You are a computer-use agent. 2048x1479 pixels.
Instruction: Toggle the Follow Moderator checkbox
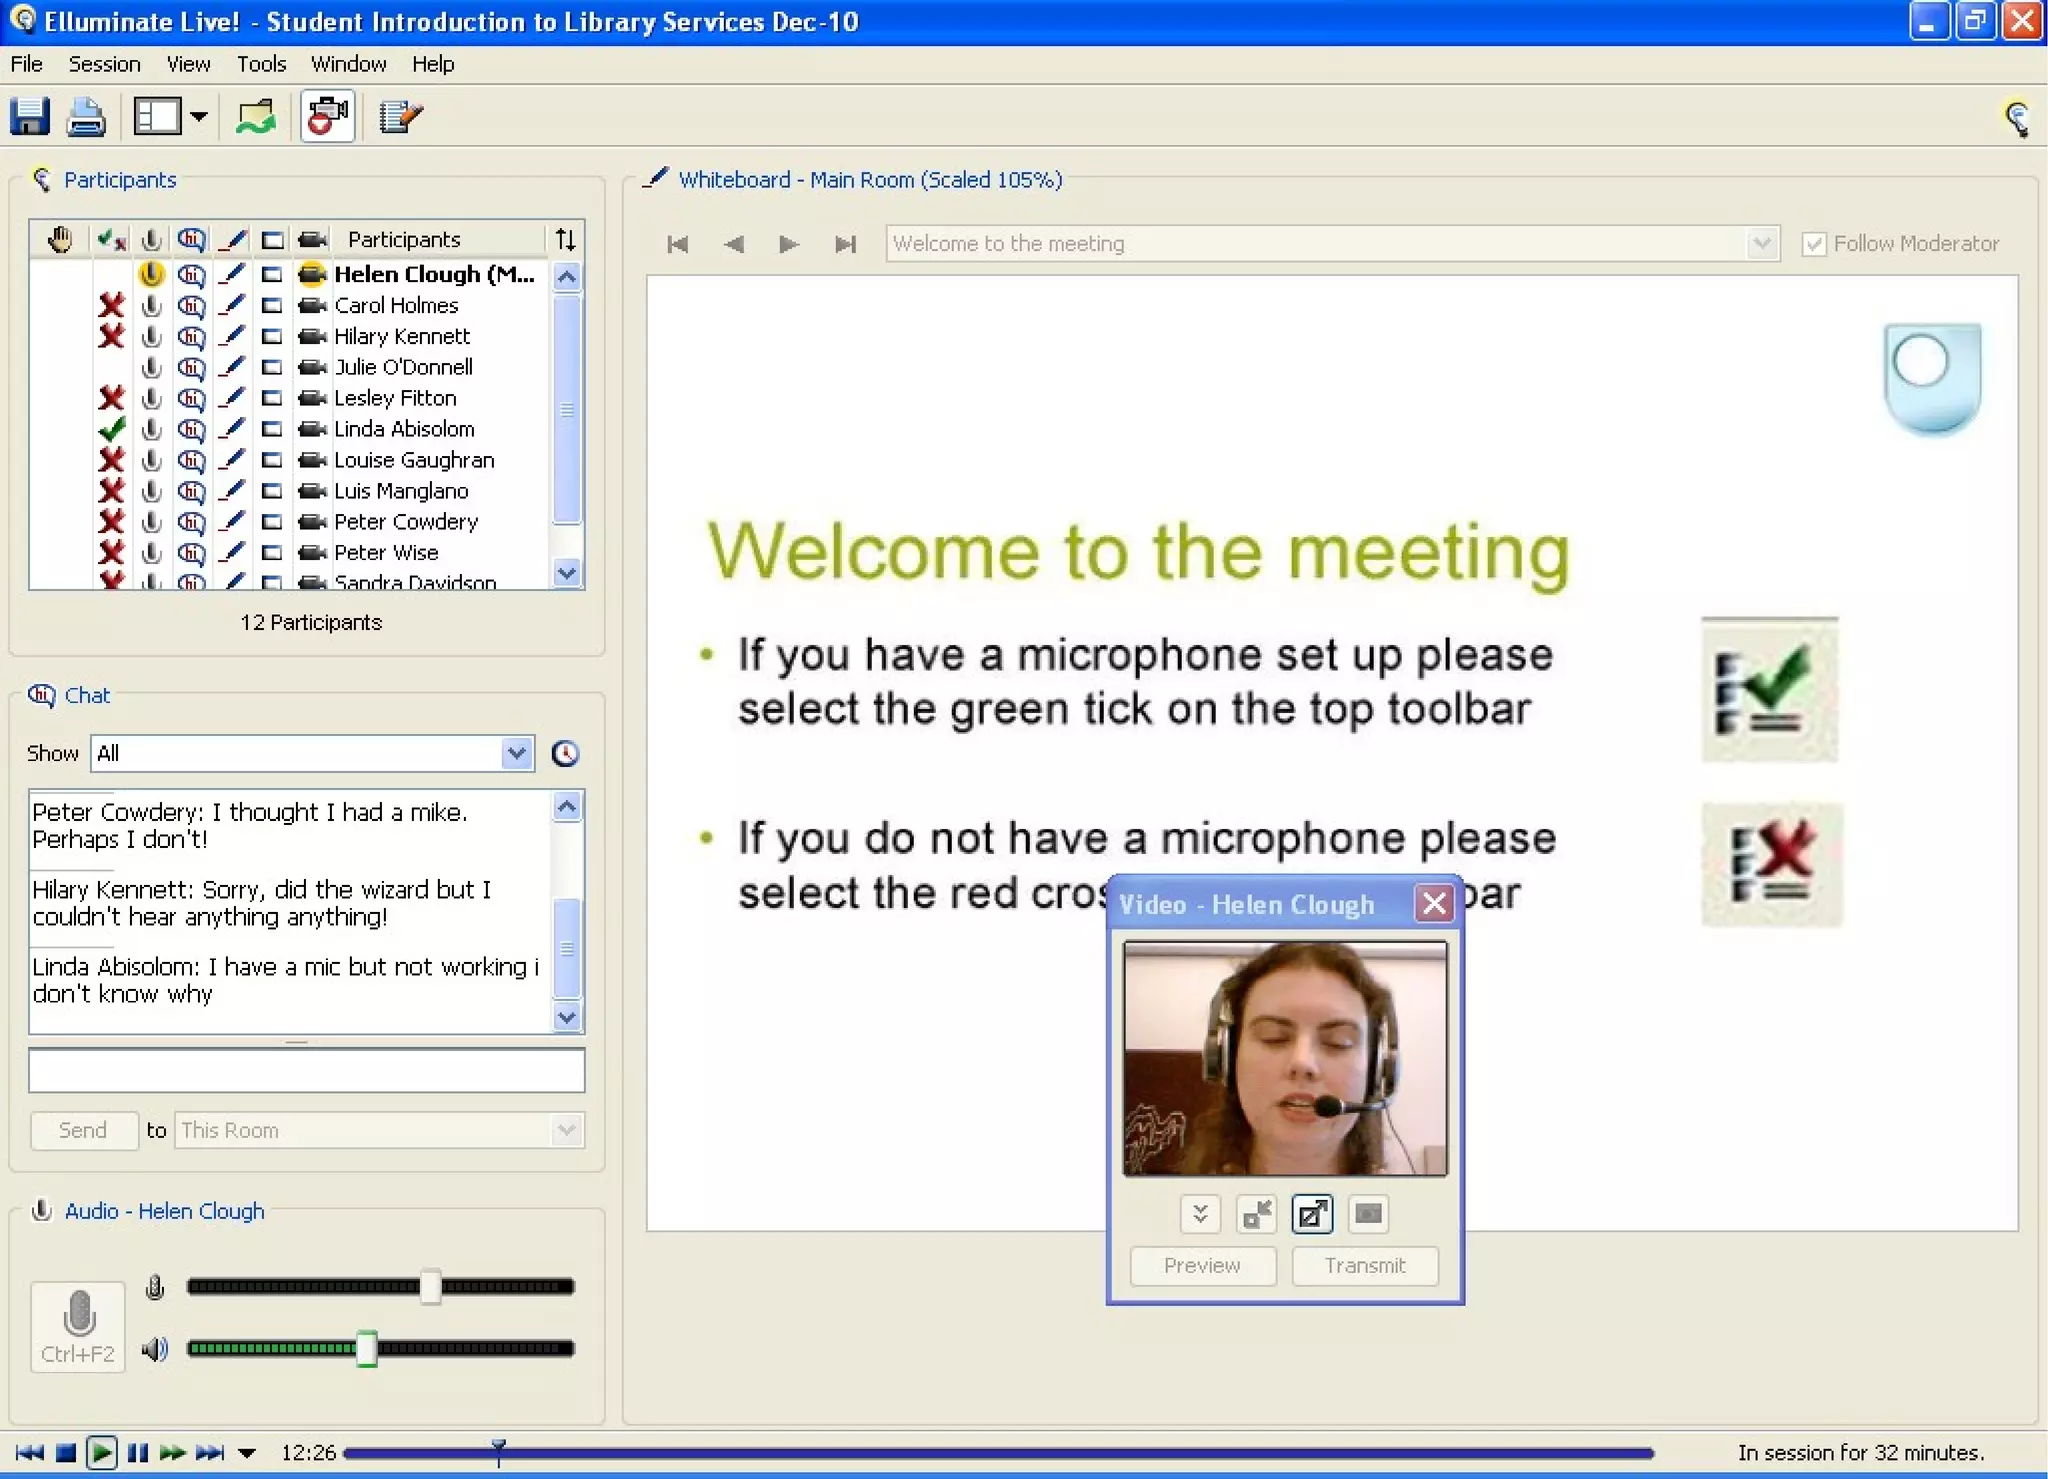tap(1814, 244)
